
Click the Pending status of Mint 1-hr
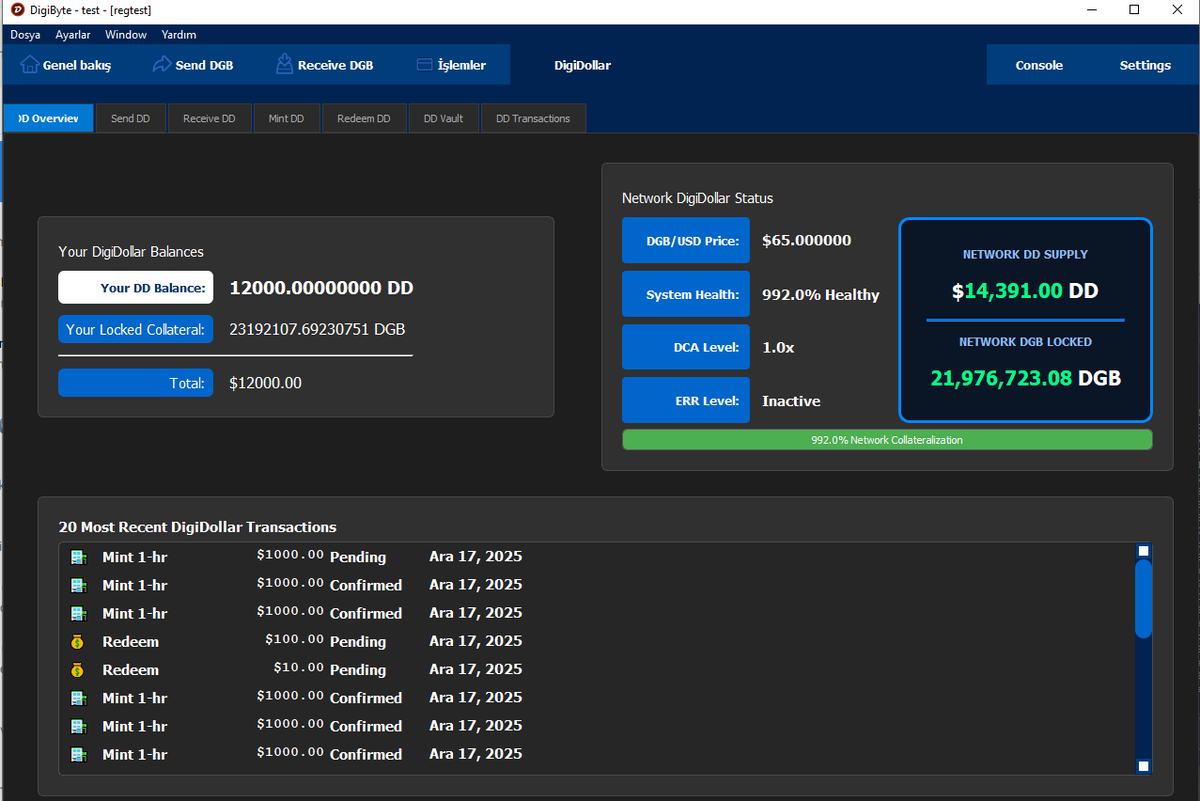[358, 557]
